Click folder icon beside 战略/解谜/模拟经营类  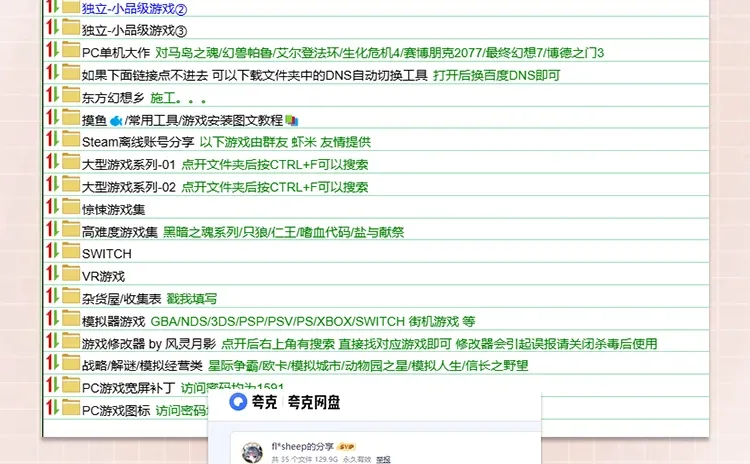pyautogui.click(x=71, y=363)
